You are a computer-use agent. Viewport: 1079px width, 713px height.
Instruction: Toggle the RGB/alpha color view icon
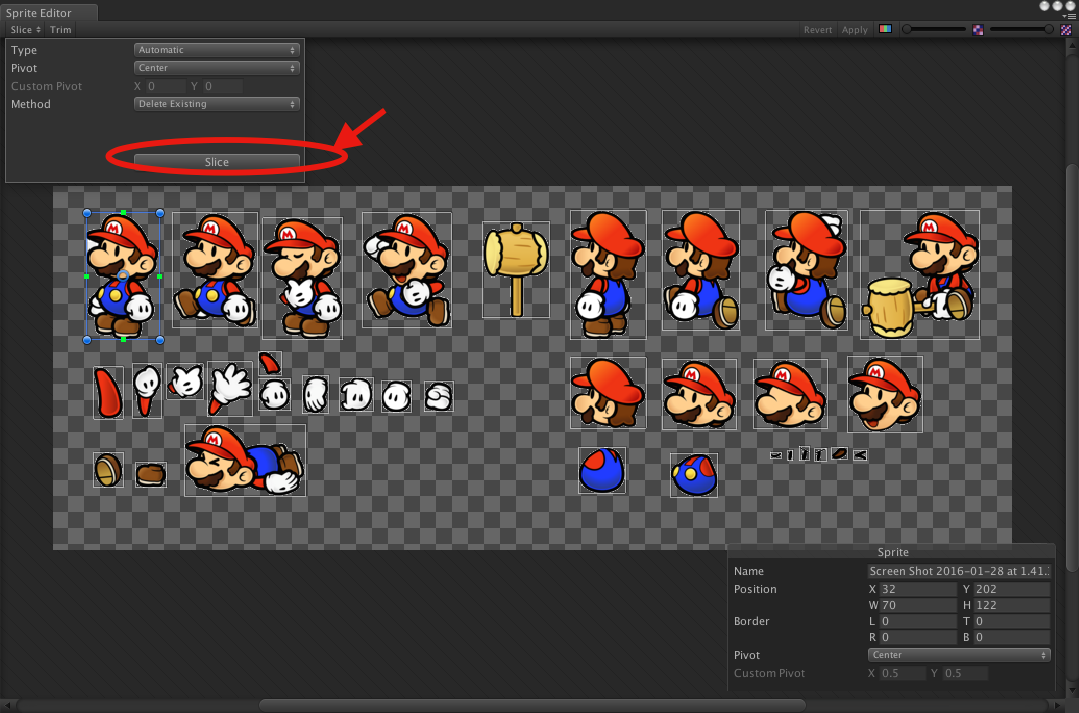click(x=886, y=30)
